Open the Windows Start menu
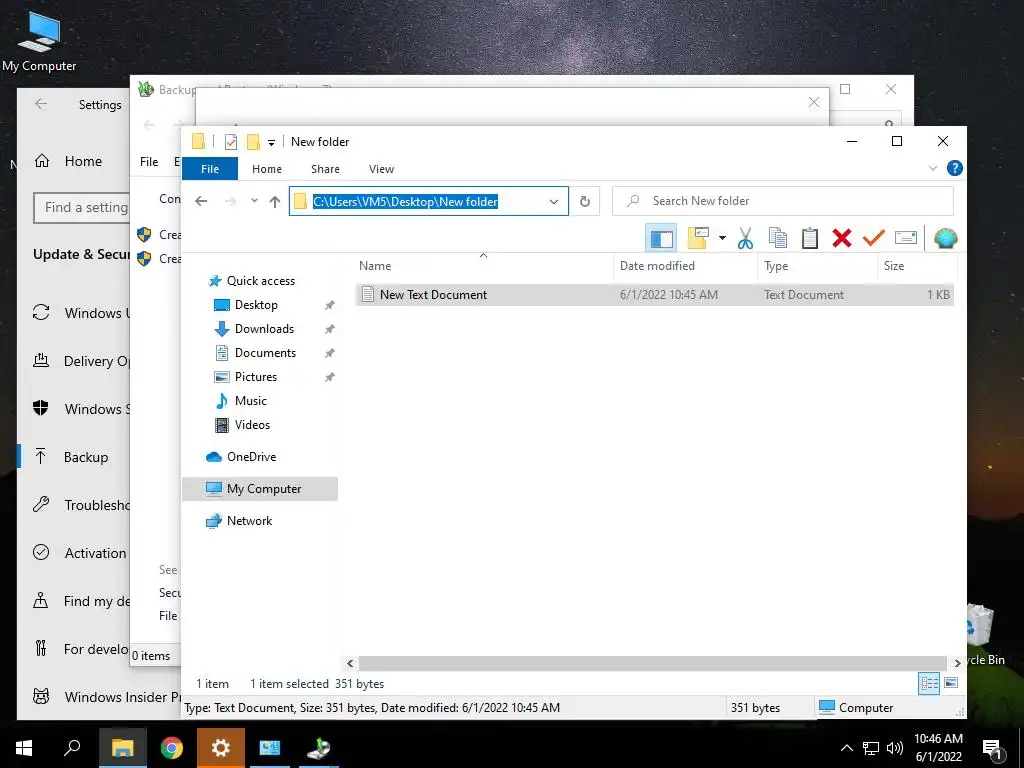Image resolution: width=1024 pixels, height=768 pixels. click(x=24, y=748)
